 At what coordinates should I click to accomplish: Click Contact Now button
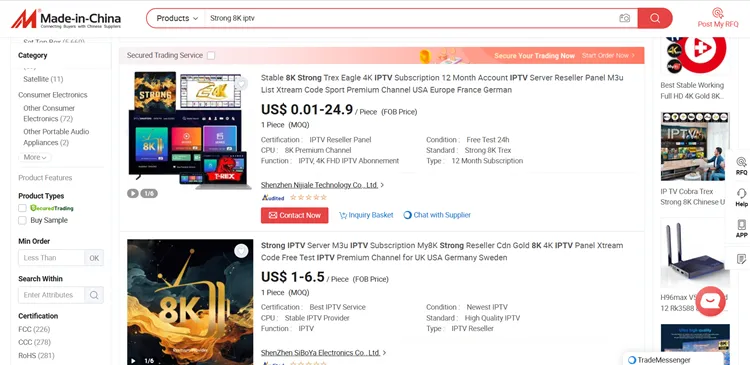295,215
